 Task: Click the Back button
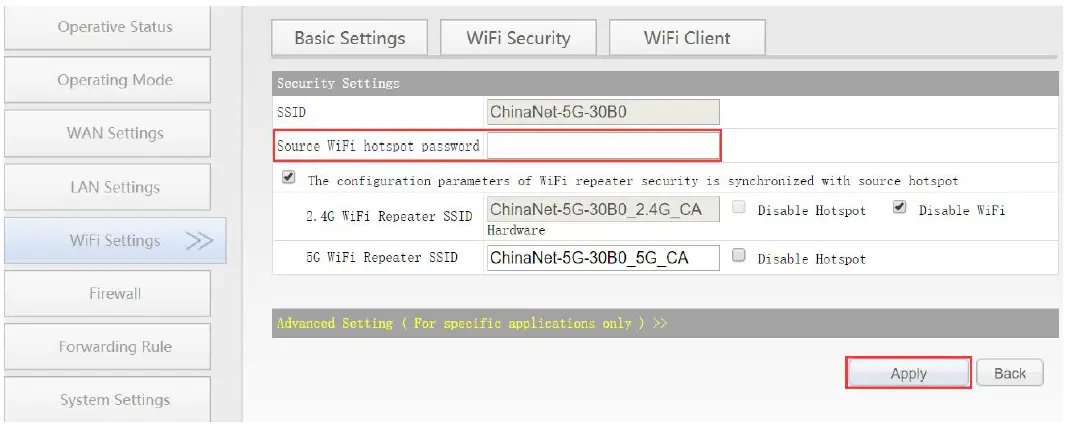pos(1009,374)
